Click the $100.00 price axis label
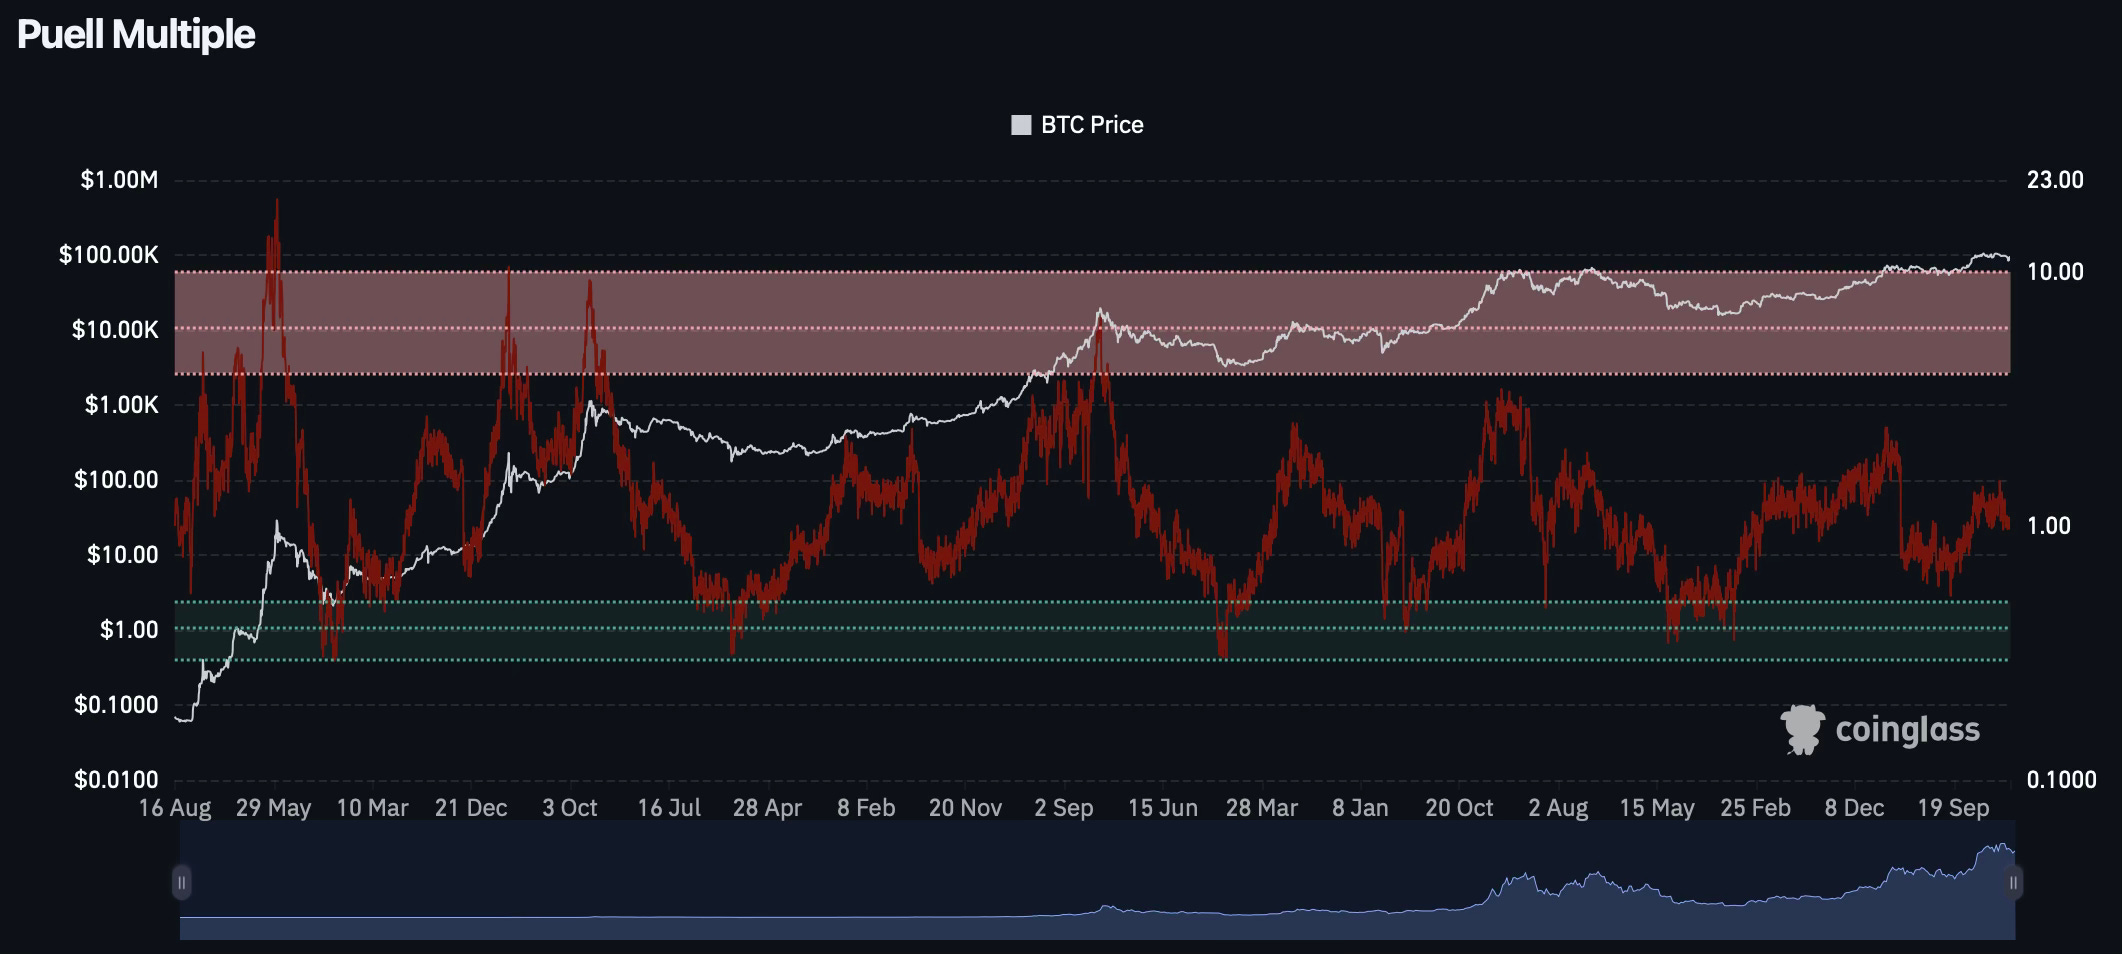This screenshot has width=2122, height=954. [x=116, y=480]
